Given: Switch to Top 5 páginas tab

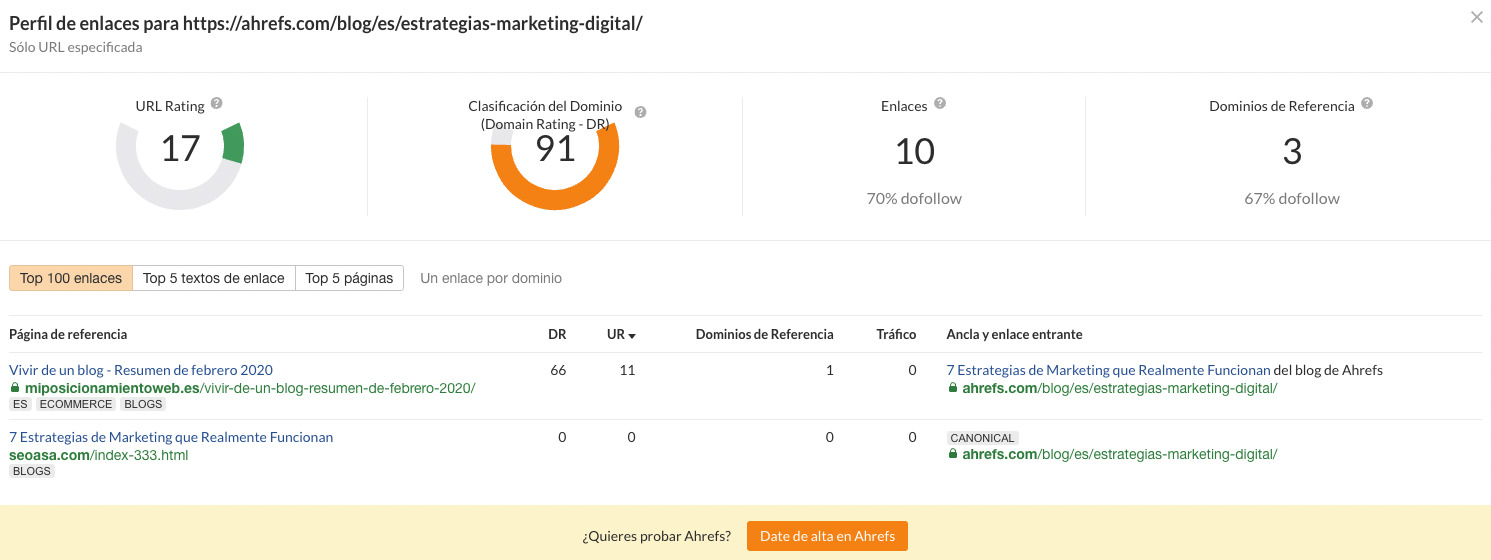Looking at the screenshot, I should (349, 278).
